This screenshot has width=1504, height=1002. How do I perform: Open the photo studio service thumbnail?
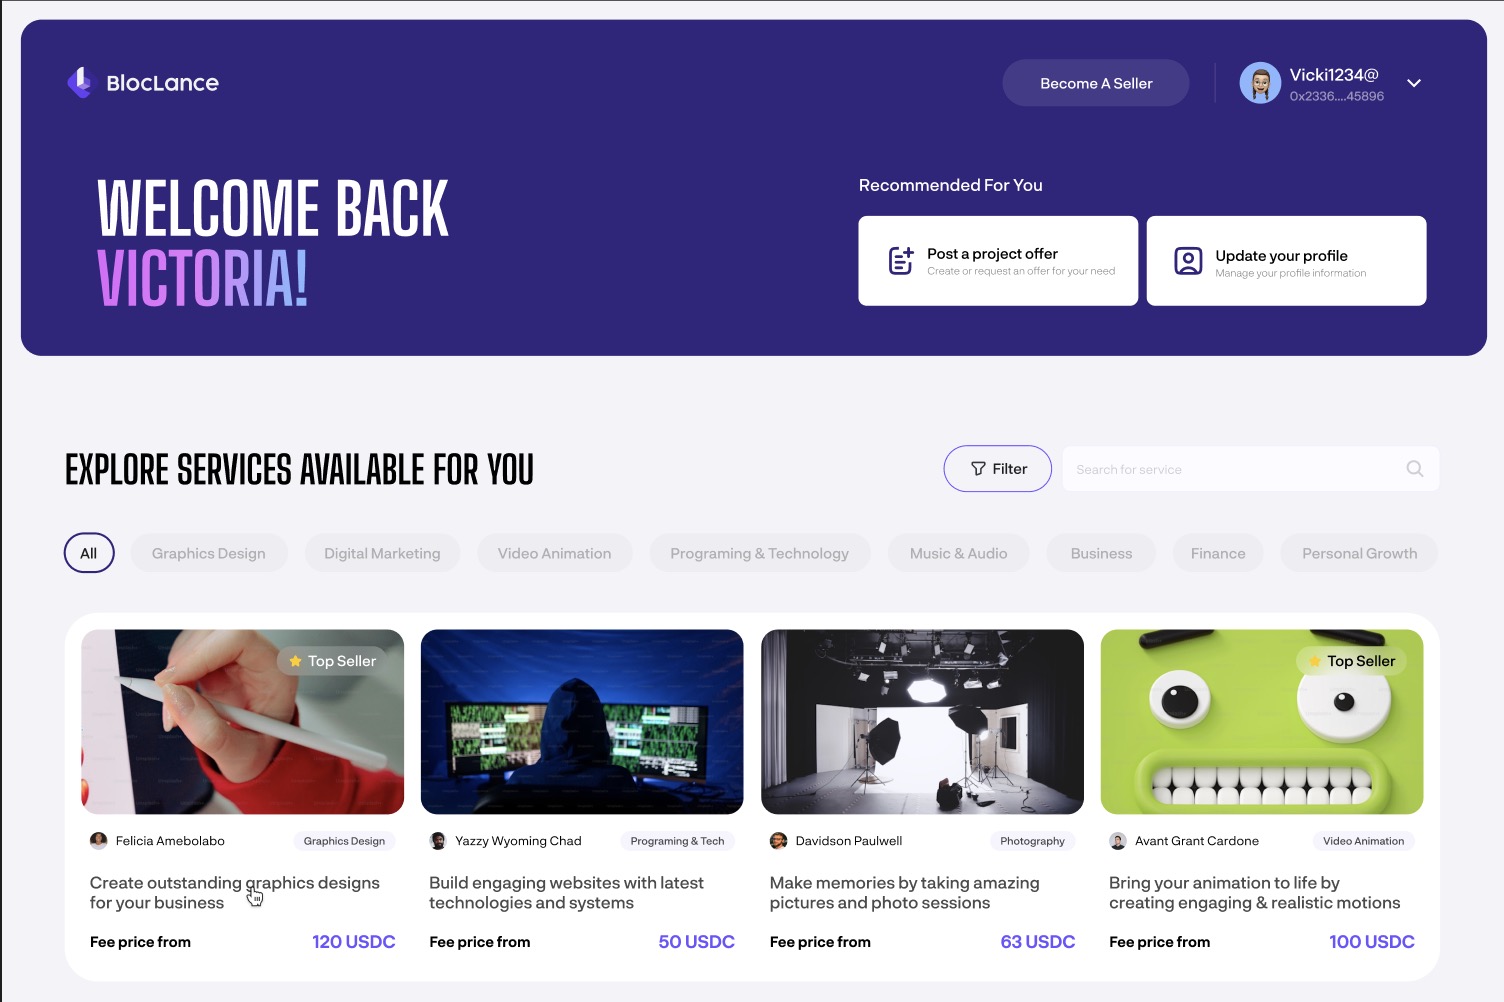coord(922,722)
